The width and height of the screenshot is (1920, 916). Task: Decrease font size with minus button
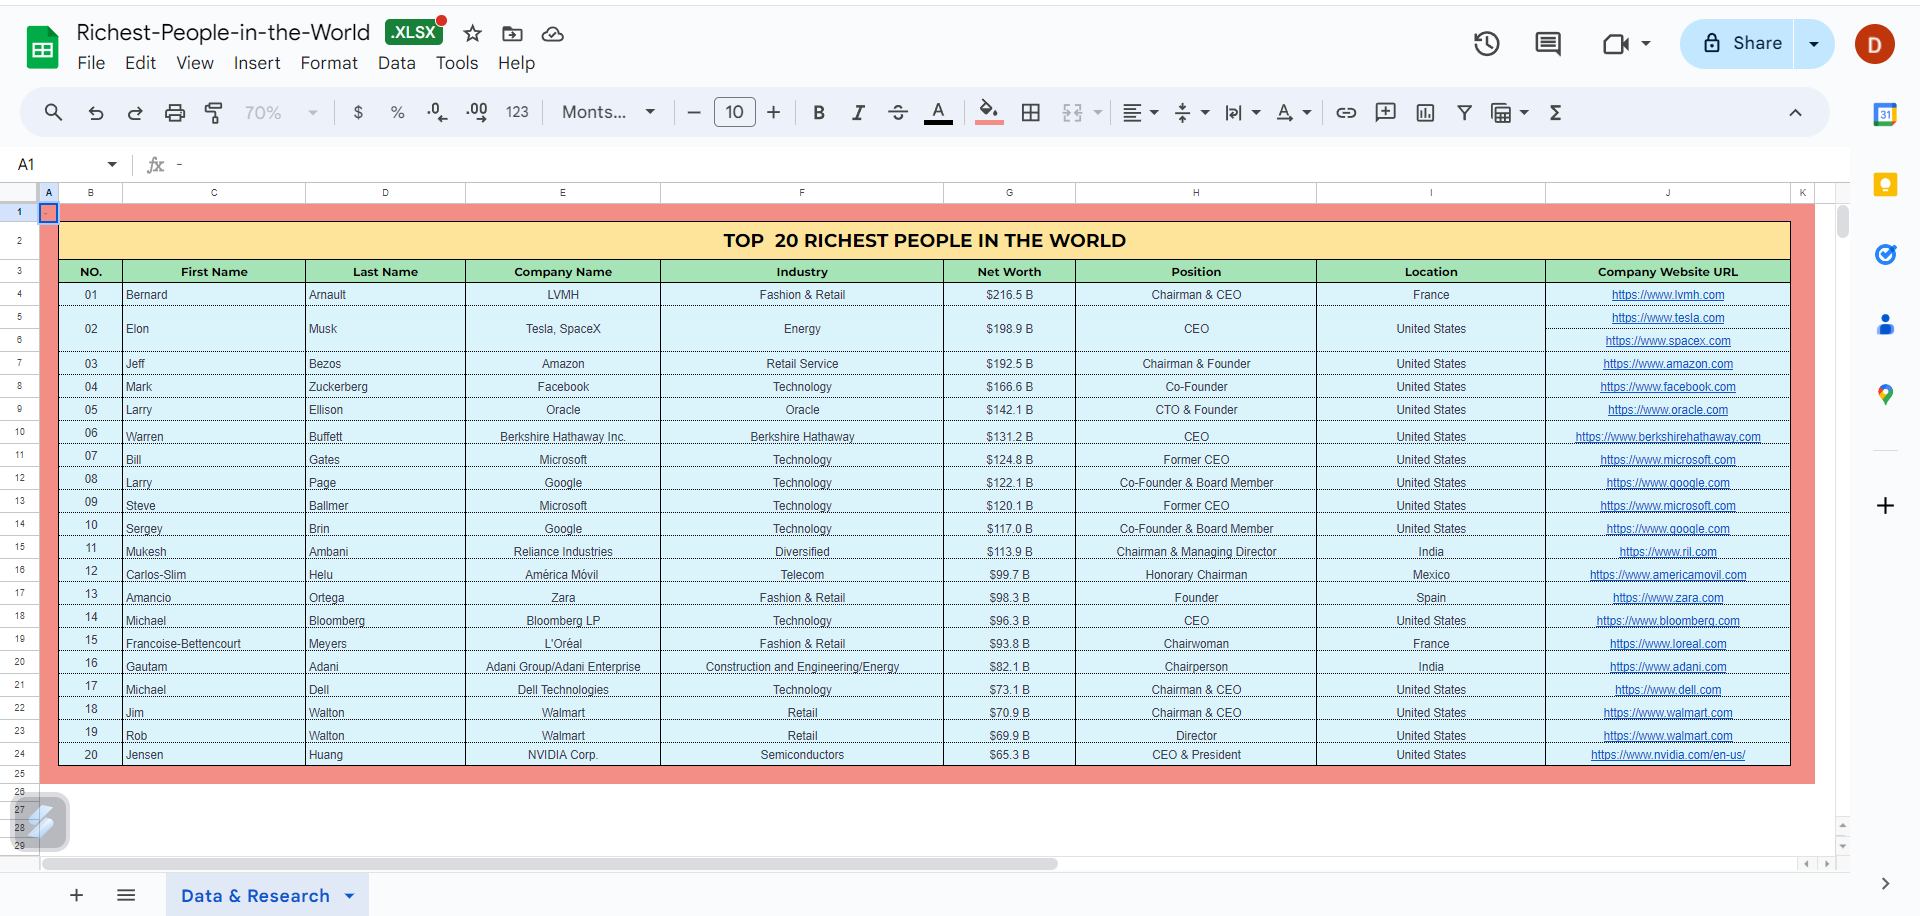tap(694, 113)
